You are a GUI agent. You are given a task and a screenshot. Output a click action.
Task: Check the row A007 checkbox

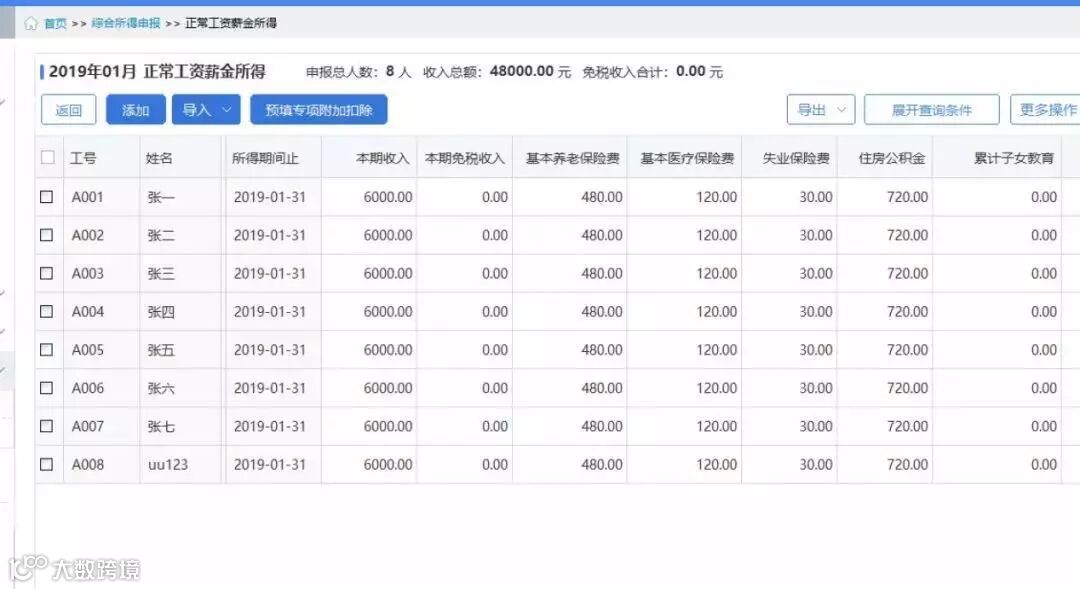point(46,426)
